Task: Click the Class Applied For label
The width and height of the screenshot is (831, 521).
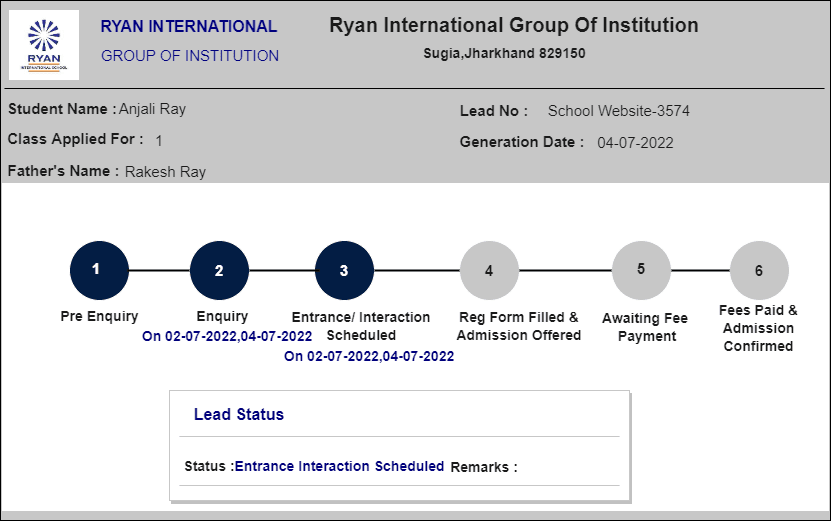Action: 75,139
